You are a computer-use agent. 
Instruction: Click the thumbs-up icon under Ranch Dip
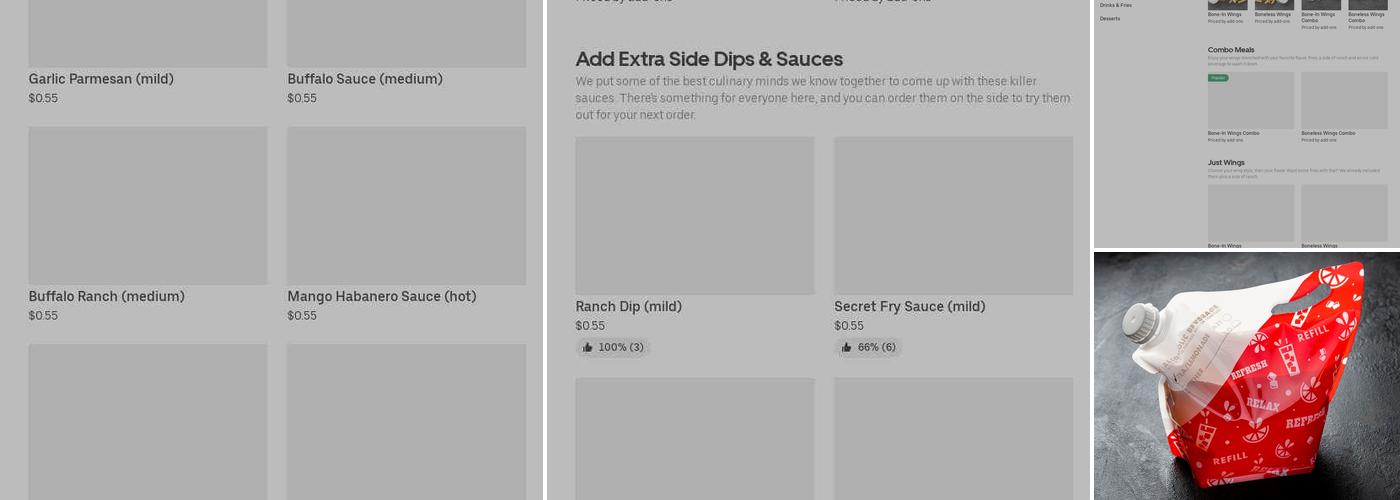(x=587, y=348)
